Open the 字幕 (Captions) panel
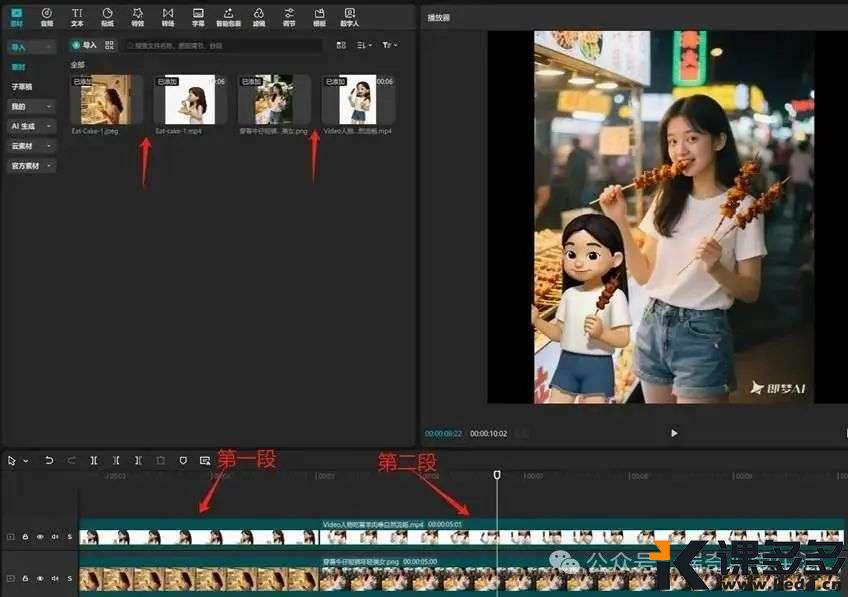This screenshot has height=597, width=848. point(198,16)
